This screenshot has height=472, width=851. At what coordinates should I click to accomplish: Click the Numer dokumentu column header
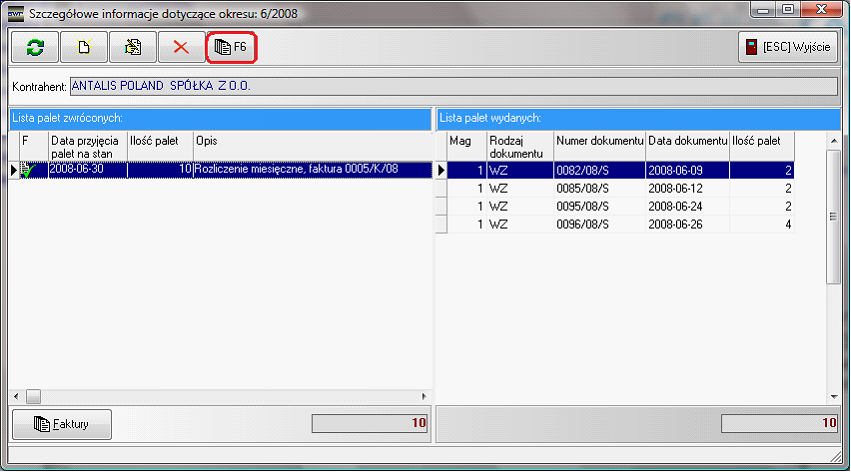pyautogui.click(x=598, y=146)
